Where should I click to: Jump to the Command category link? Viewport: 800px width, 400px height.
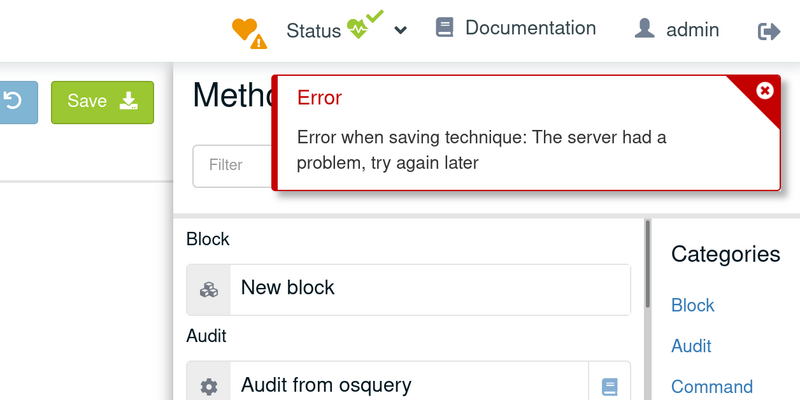pyautogui.click(x=712, y=386)
